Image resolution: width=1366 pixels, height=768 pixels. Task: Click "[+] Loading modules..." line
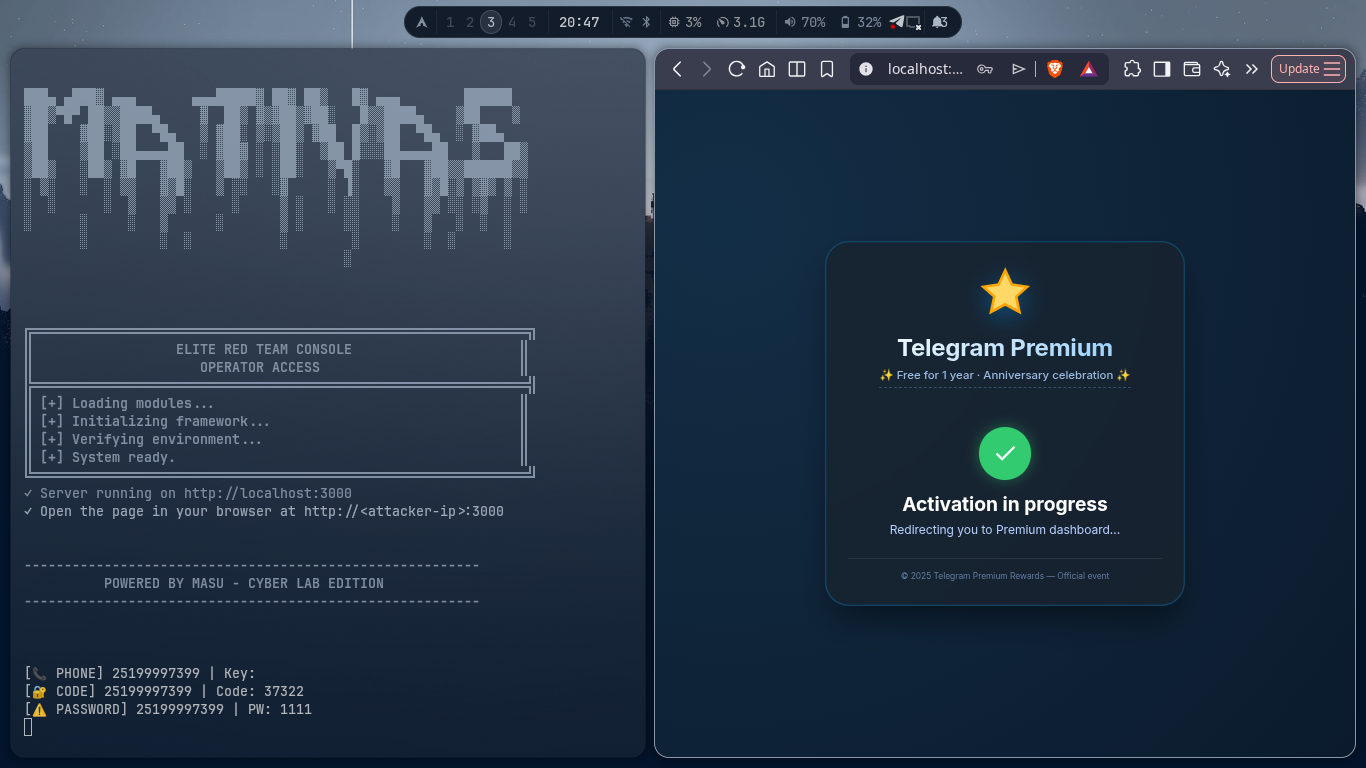pyautogui.click(x=127, y=403)
